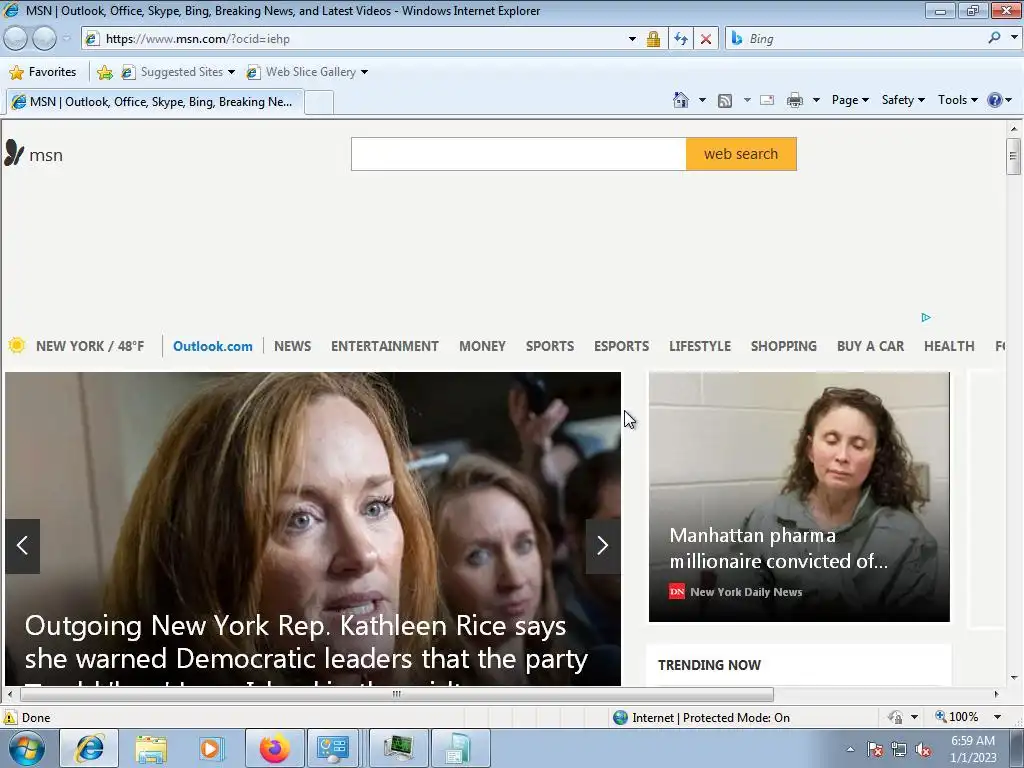Open the BUY A CAR link
Screen dimensions: 1024x768
(871, 346)
